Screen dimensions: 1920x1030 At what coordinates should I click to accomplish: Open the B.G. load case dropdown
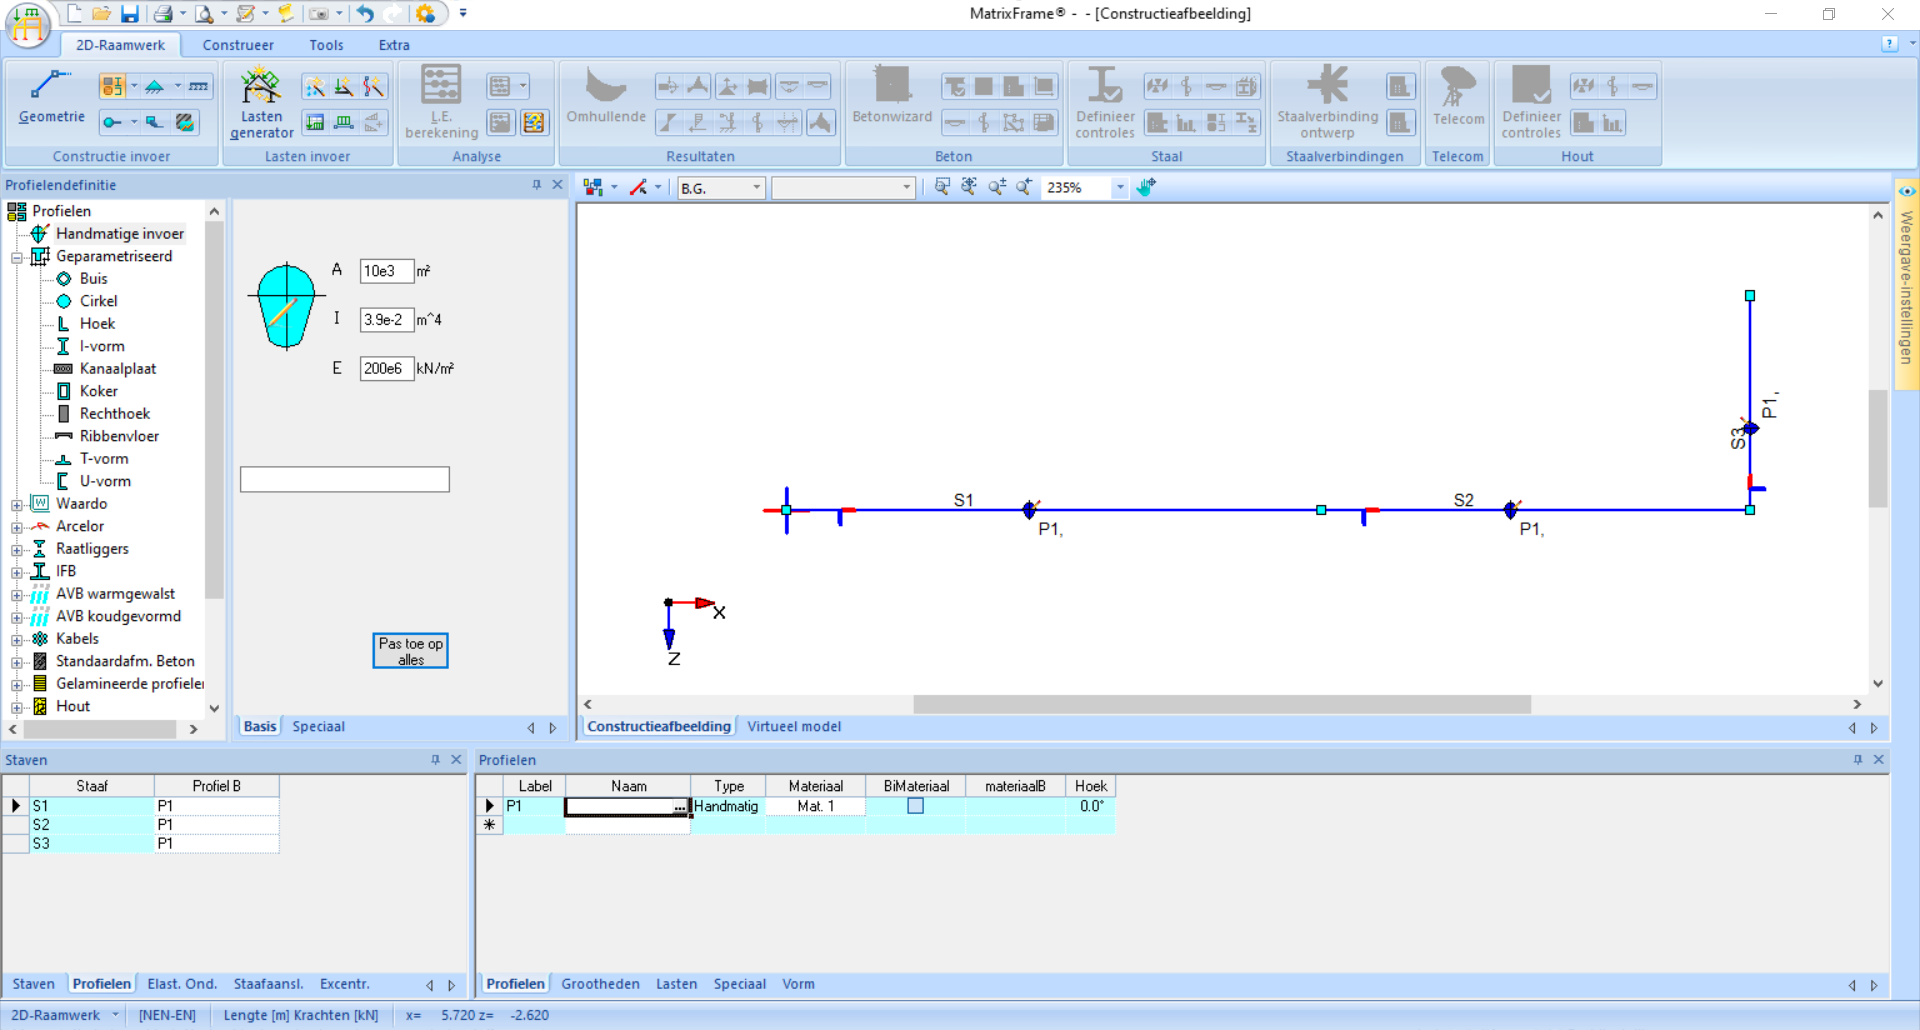(756, 188)
